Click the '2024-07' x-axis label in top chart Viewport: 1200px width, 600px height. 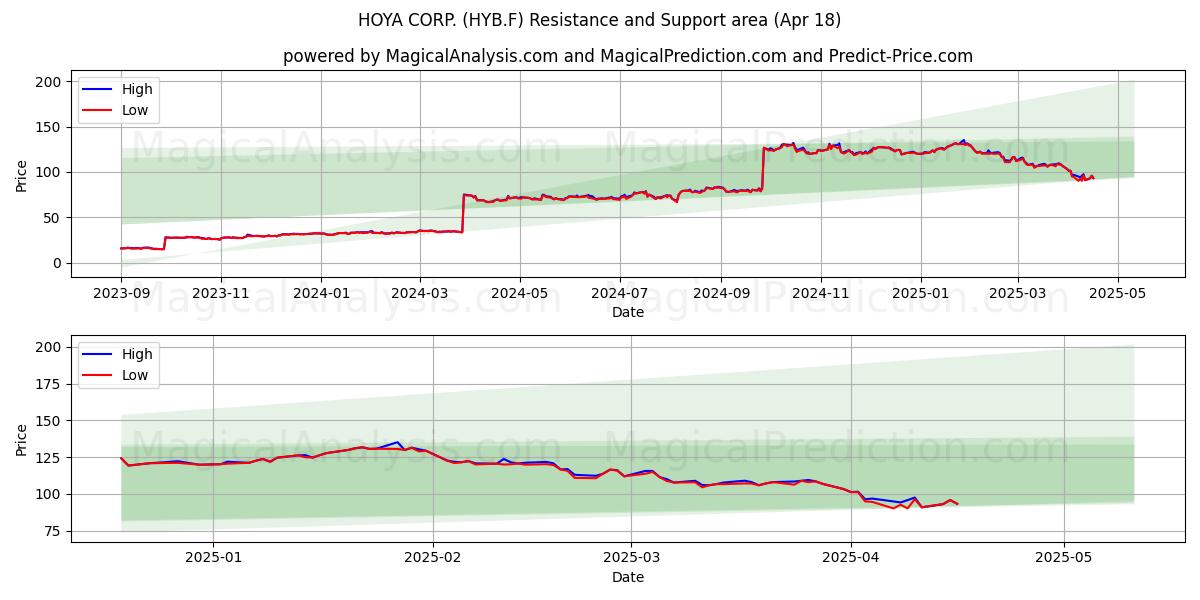[619, 295]
